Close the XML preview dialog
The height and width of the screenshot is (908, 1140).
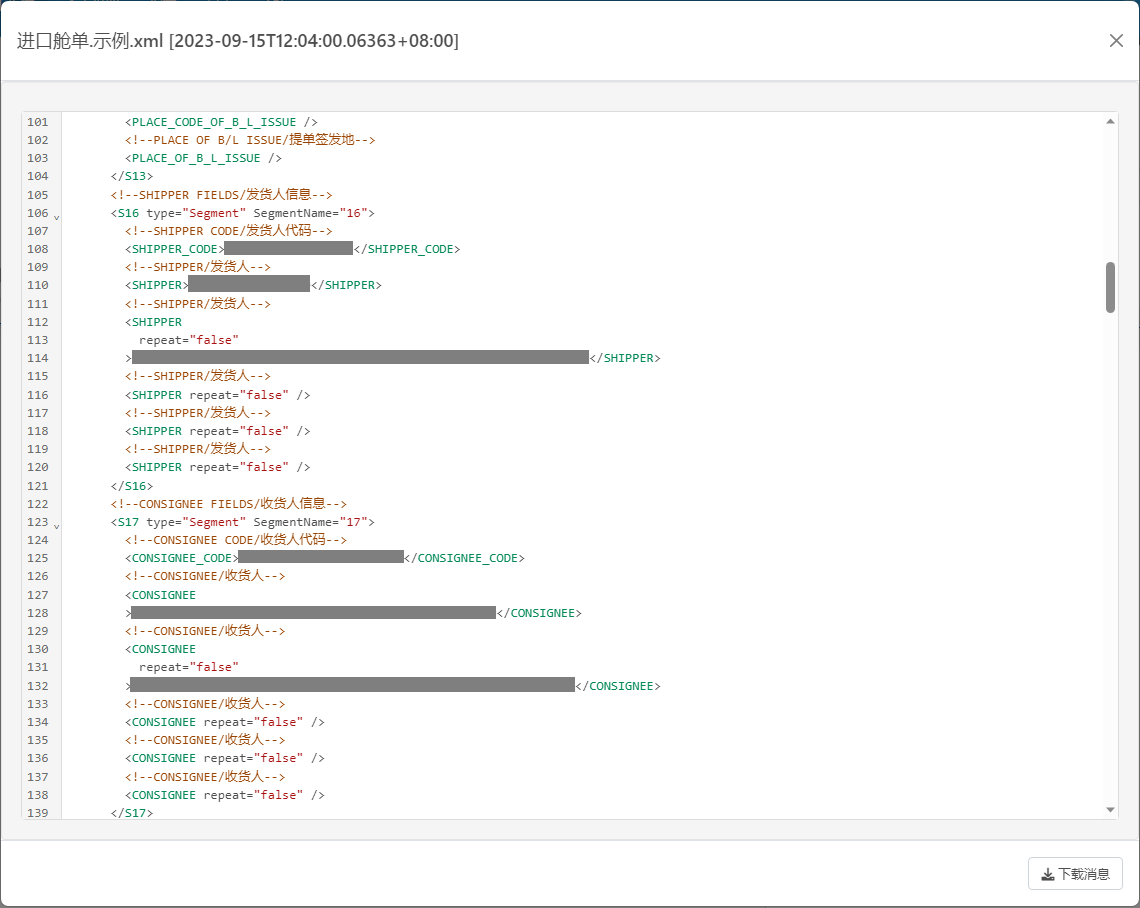[x=1116, y=41]
